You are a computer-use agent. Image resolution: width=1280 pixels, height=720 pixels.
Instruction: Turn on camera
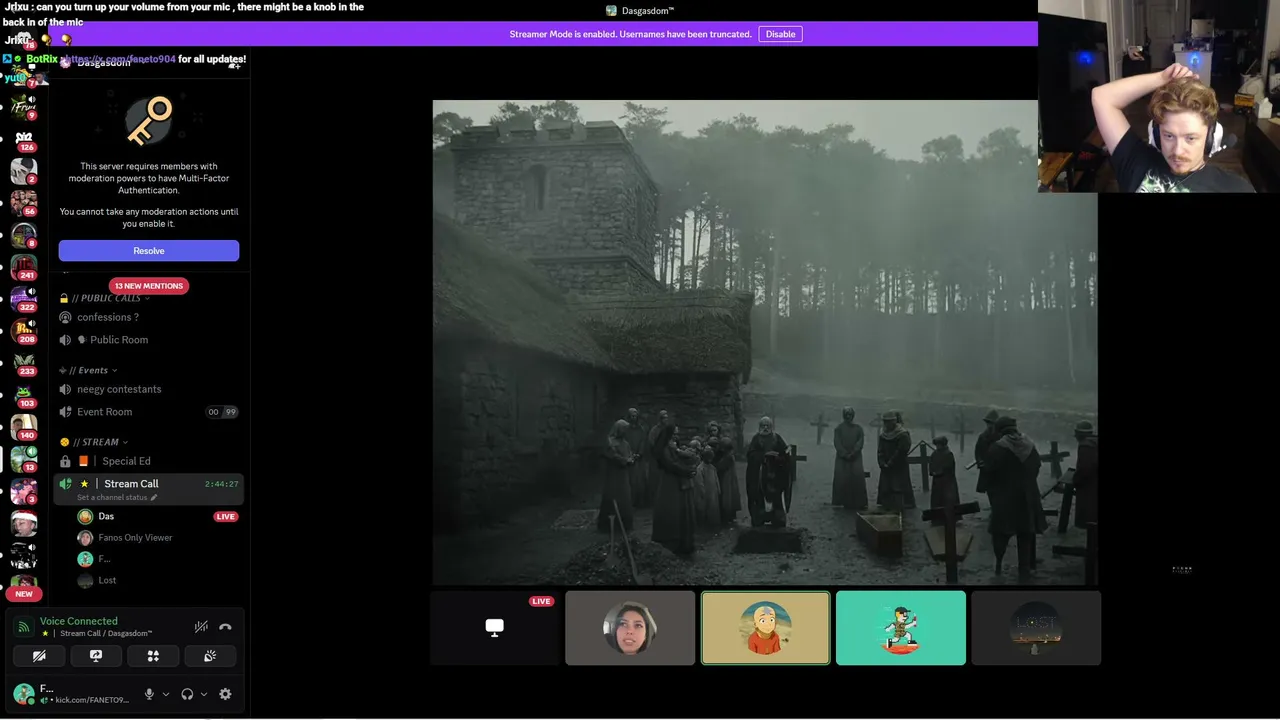click(39, 656)
